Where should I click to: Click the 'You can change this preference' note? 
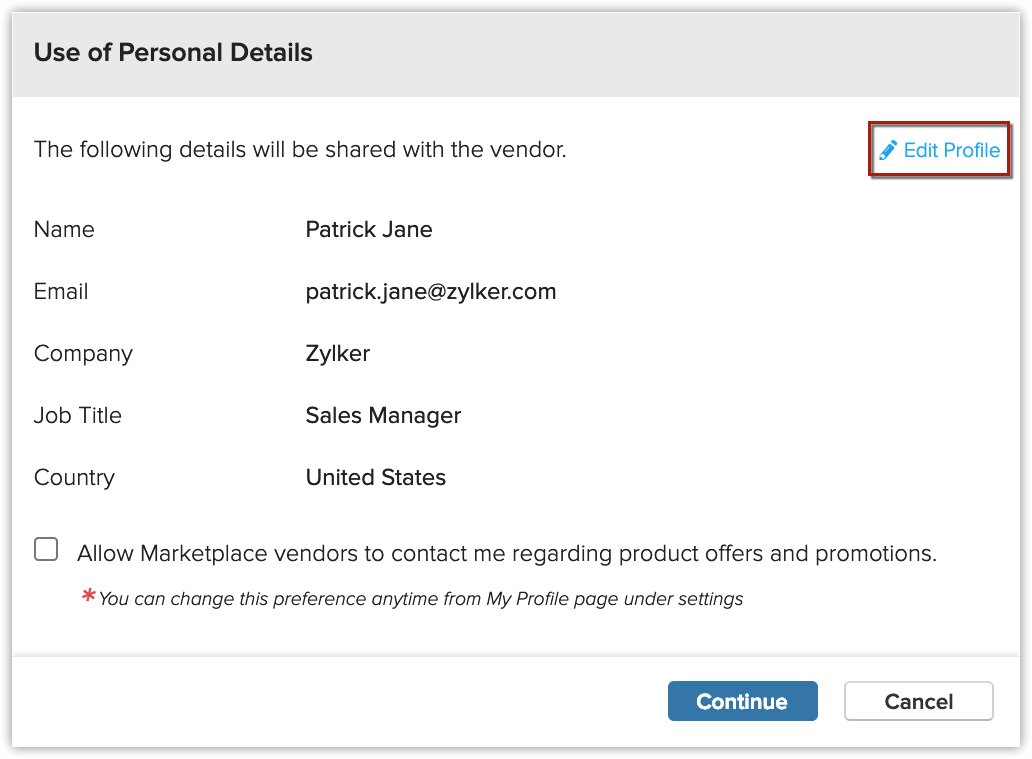[421, 599]
